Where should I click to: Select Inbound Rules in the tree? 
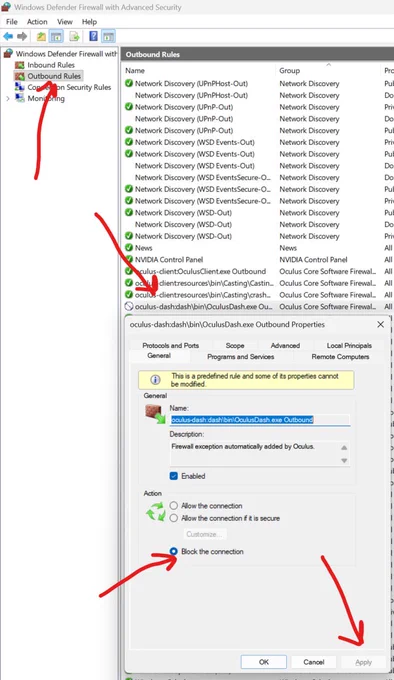[x=51, y=65]
